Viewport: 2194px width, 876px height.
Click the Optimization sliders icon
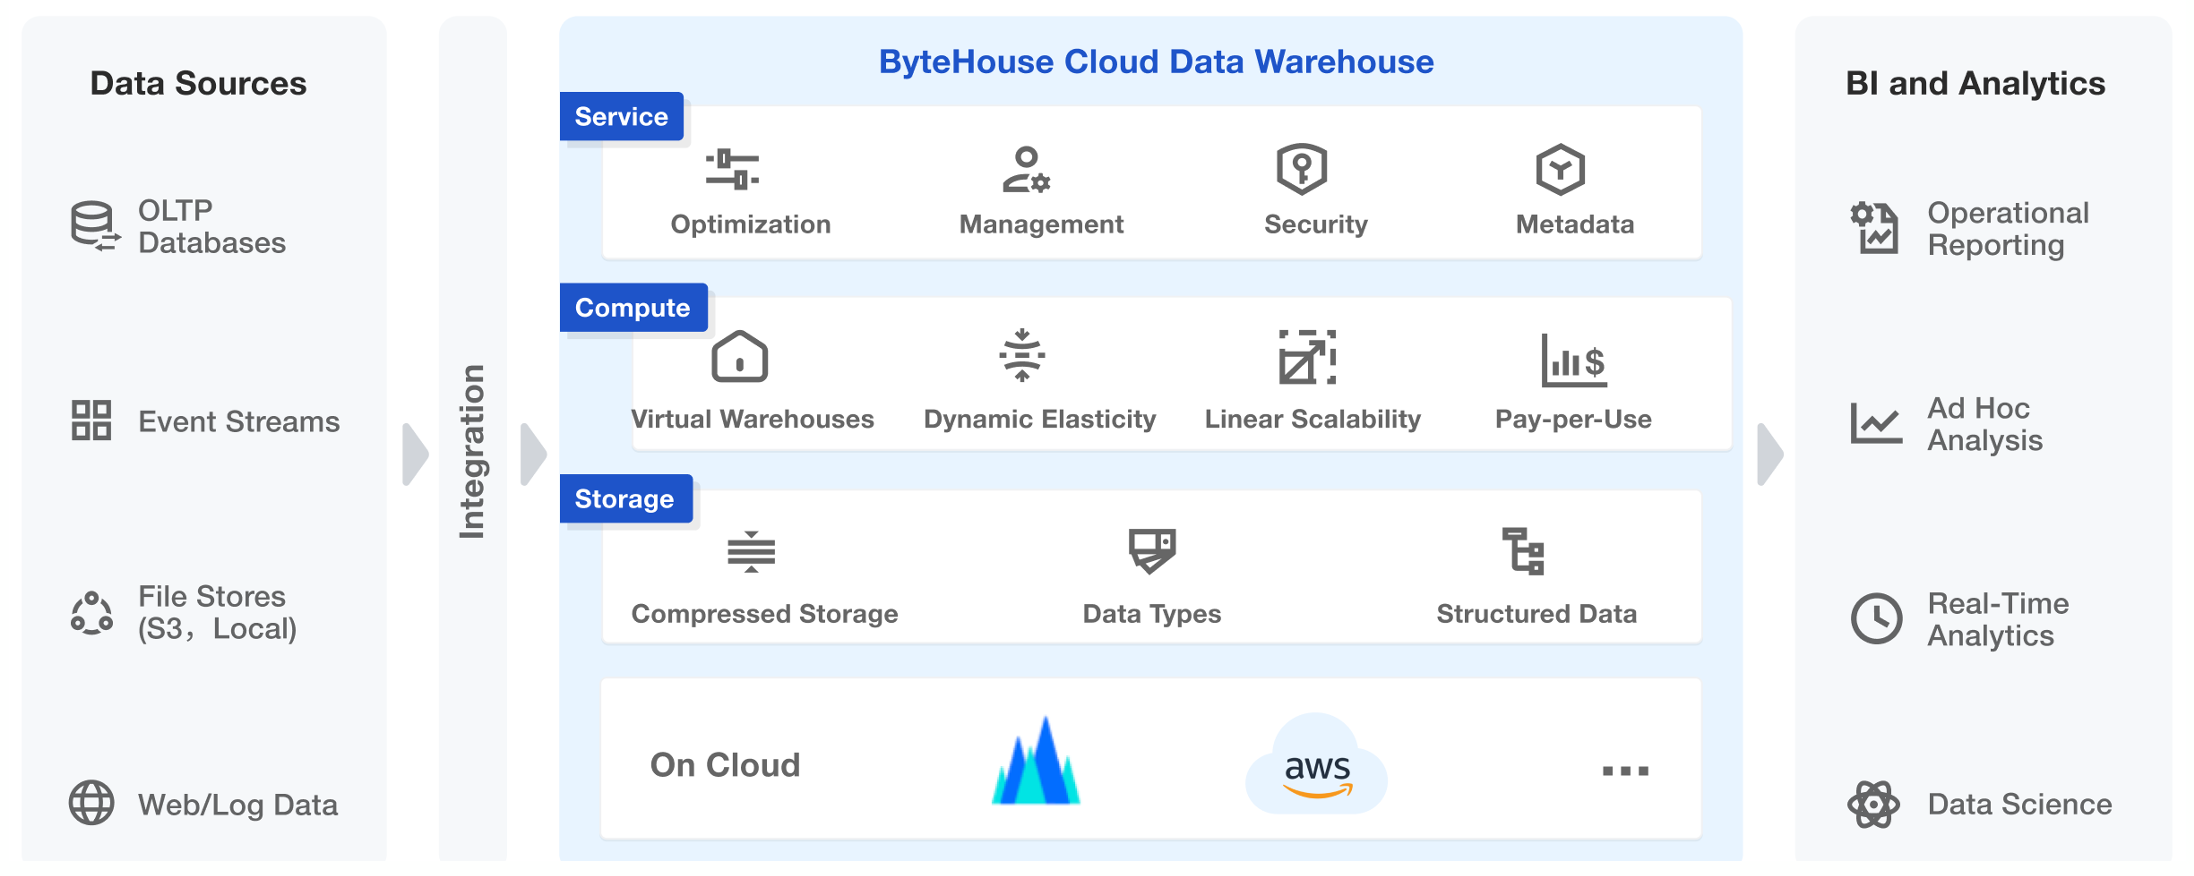tap(732, 169)
